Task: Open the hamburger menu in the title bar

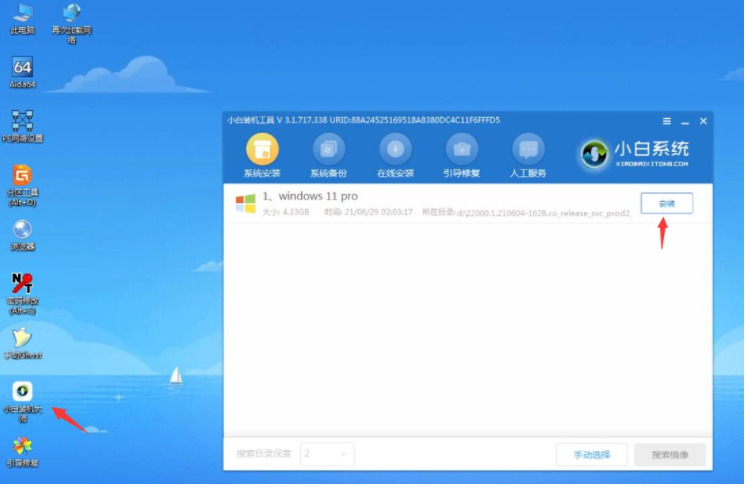Action: pos(667,121)
